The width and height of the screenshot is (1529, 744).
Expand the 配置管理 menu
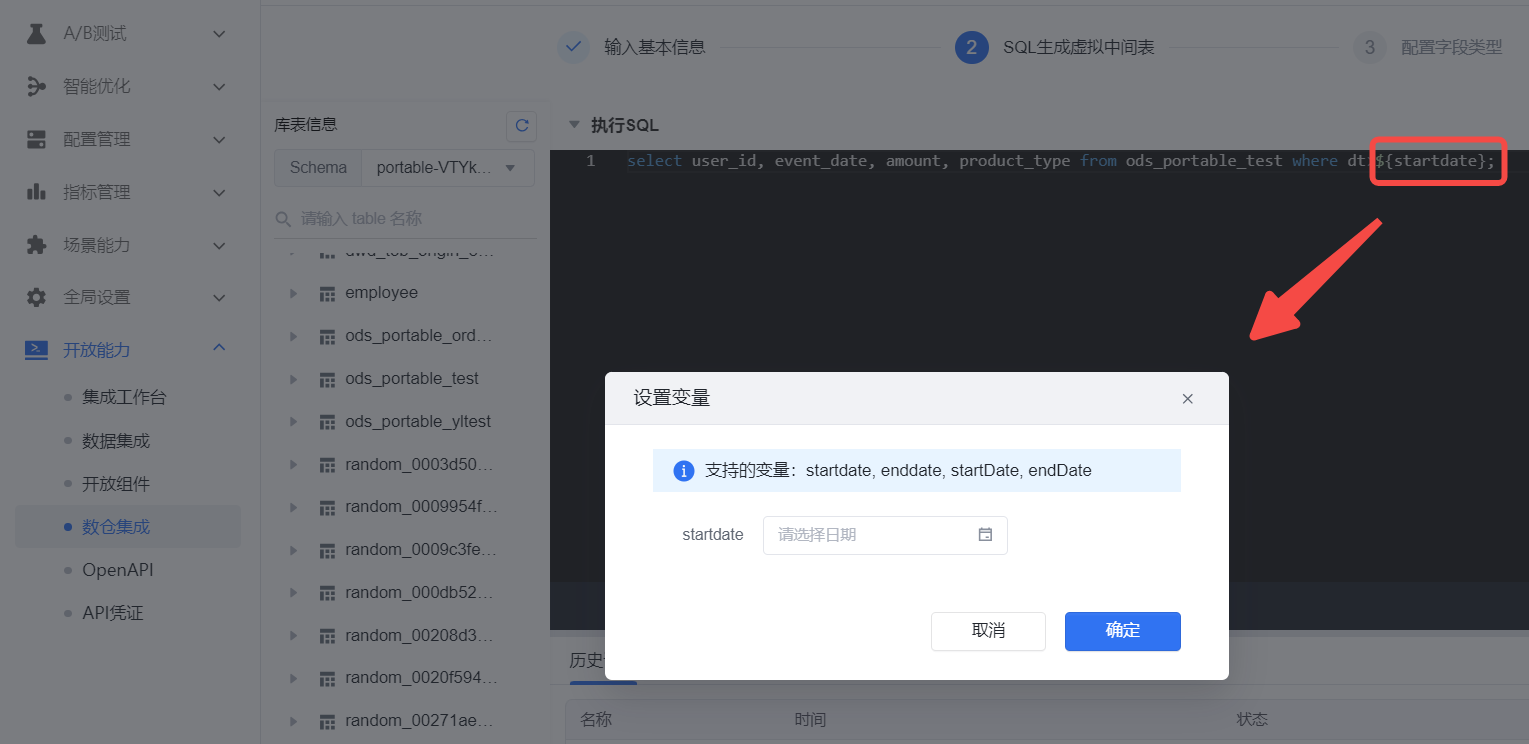[220, 139]
